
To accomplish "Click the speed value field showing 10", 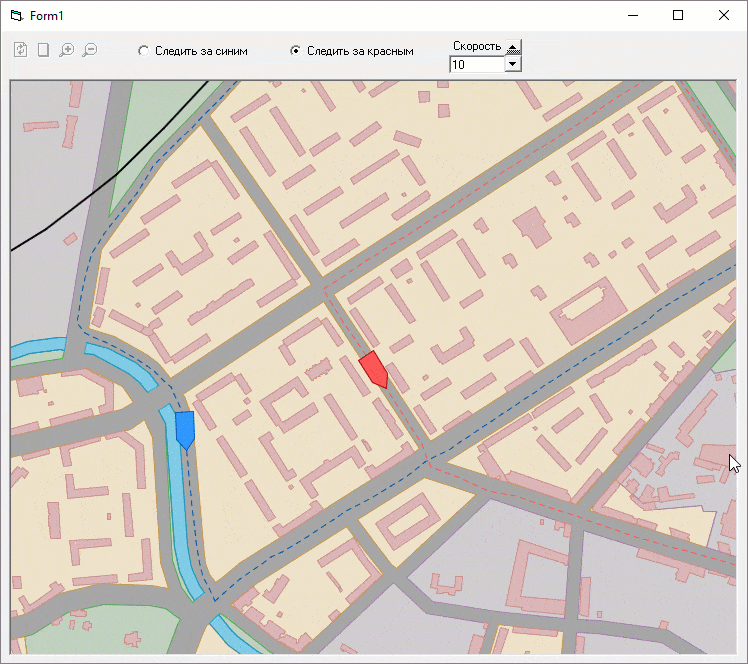I will 477,64.
